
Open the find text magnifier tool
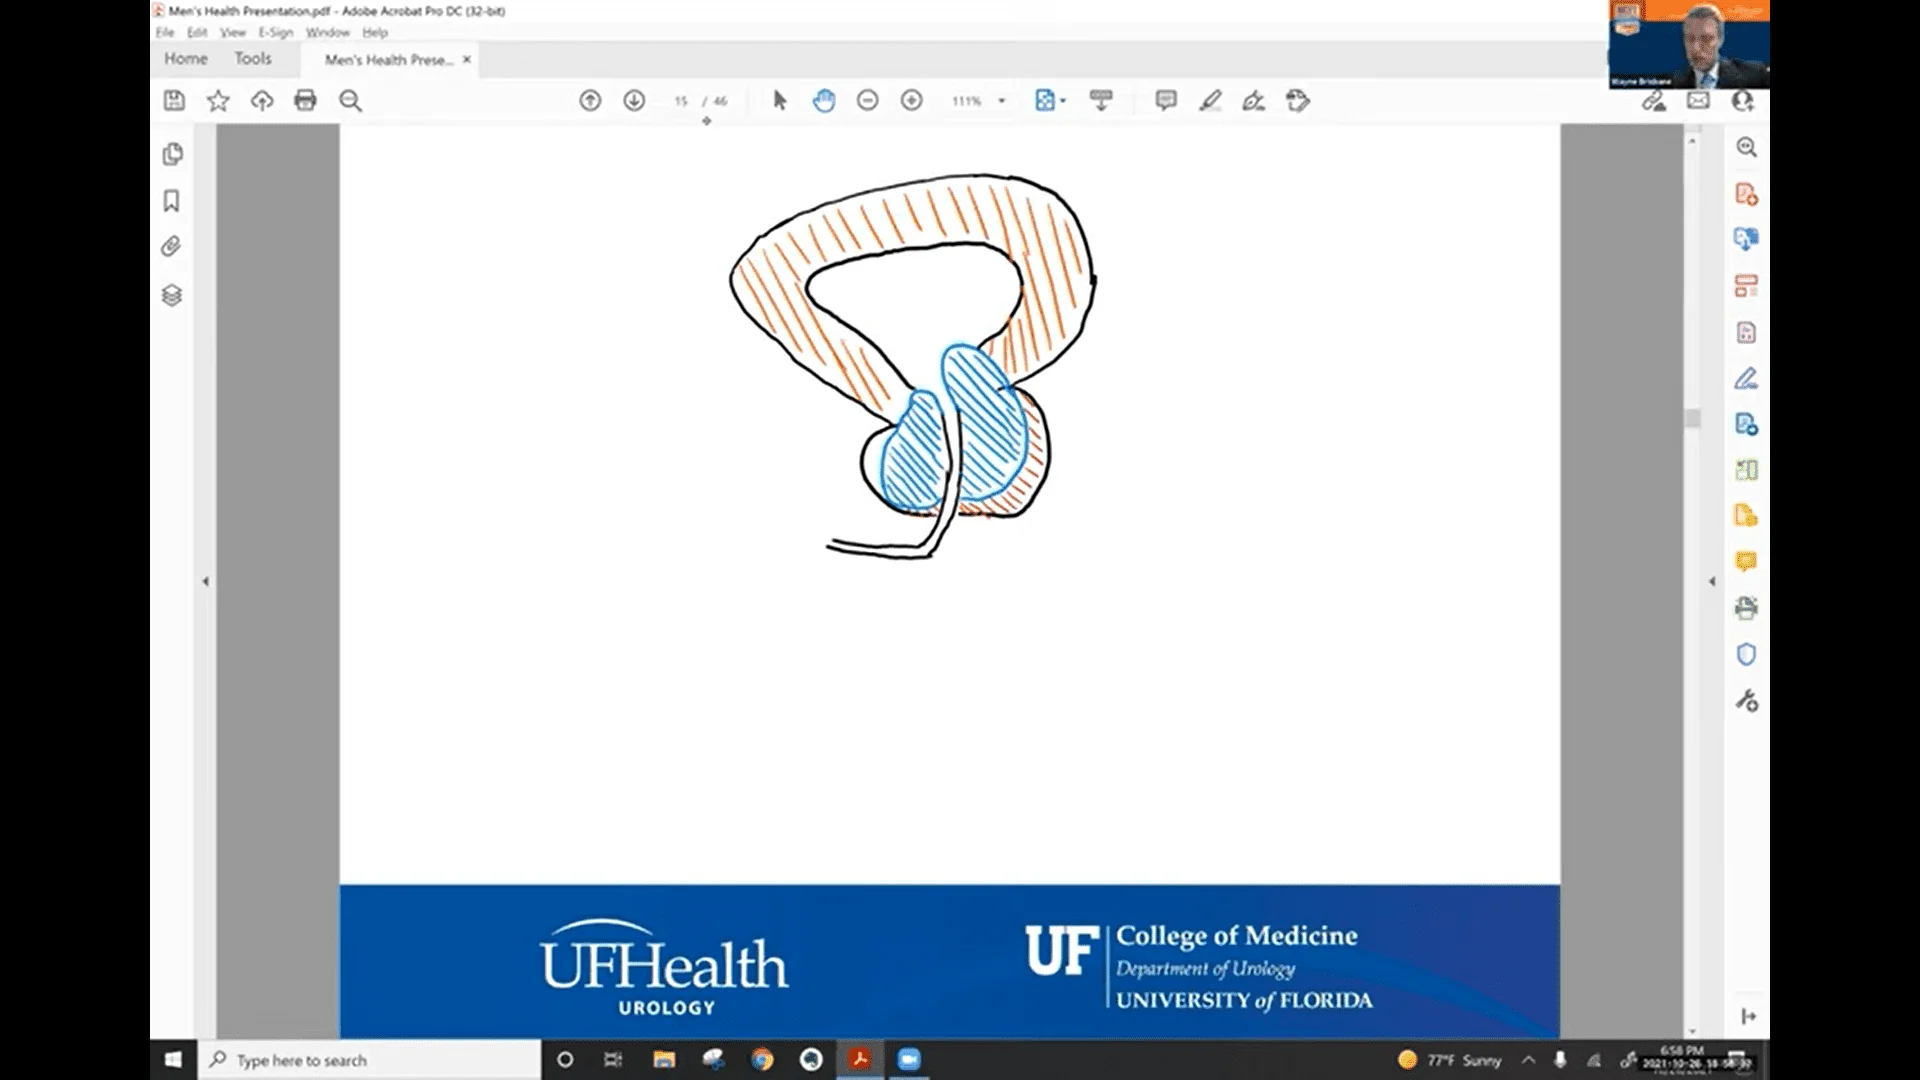(350, 100)
